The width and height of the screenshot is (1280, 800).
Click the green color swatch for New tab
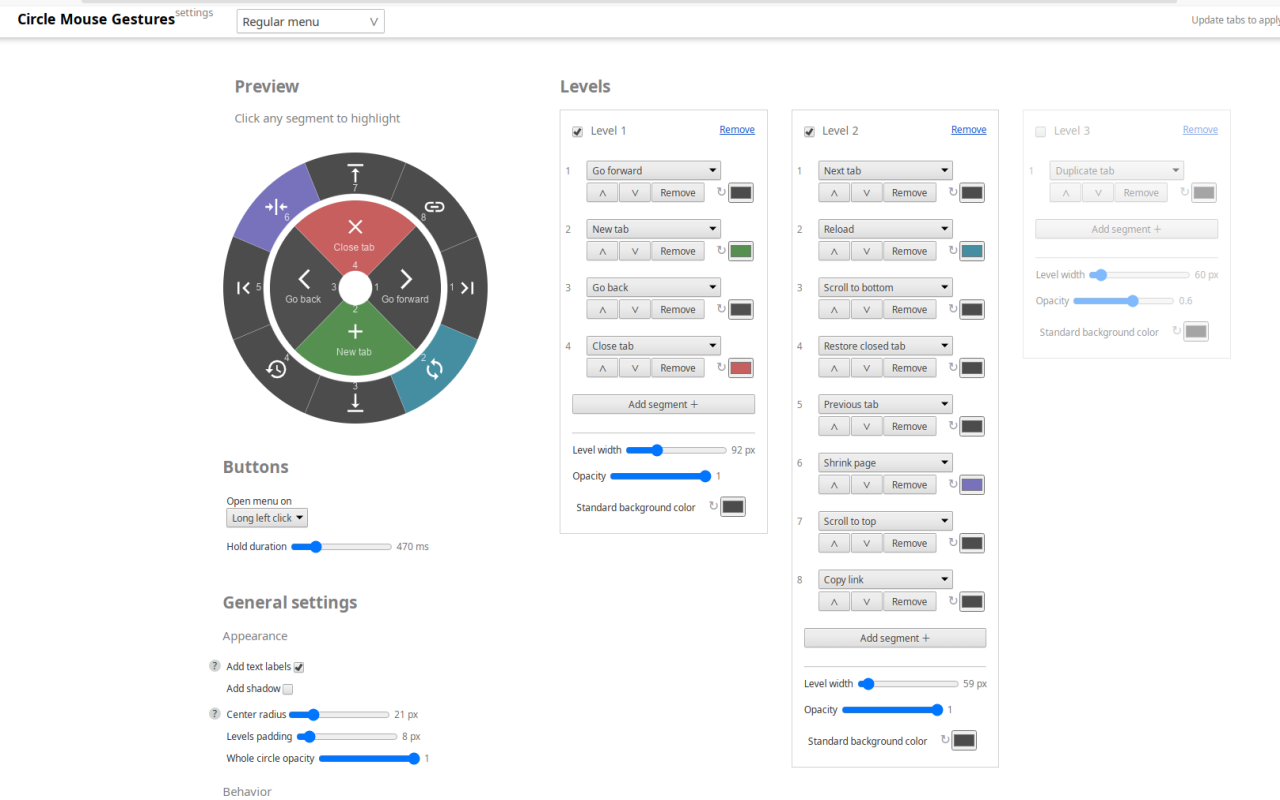740,251
